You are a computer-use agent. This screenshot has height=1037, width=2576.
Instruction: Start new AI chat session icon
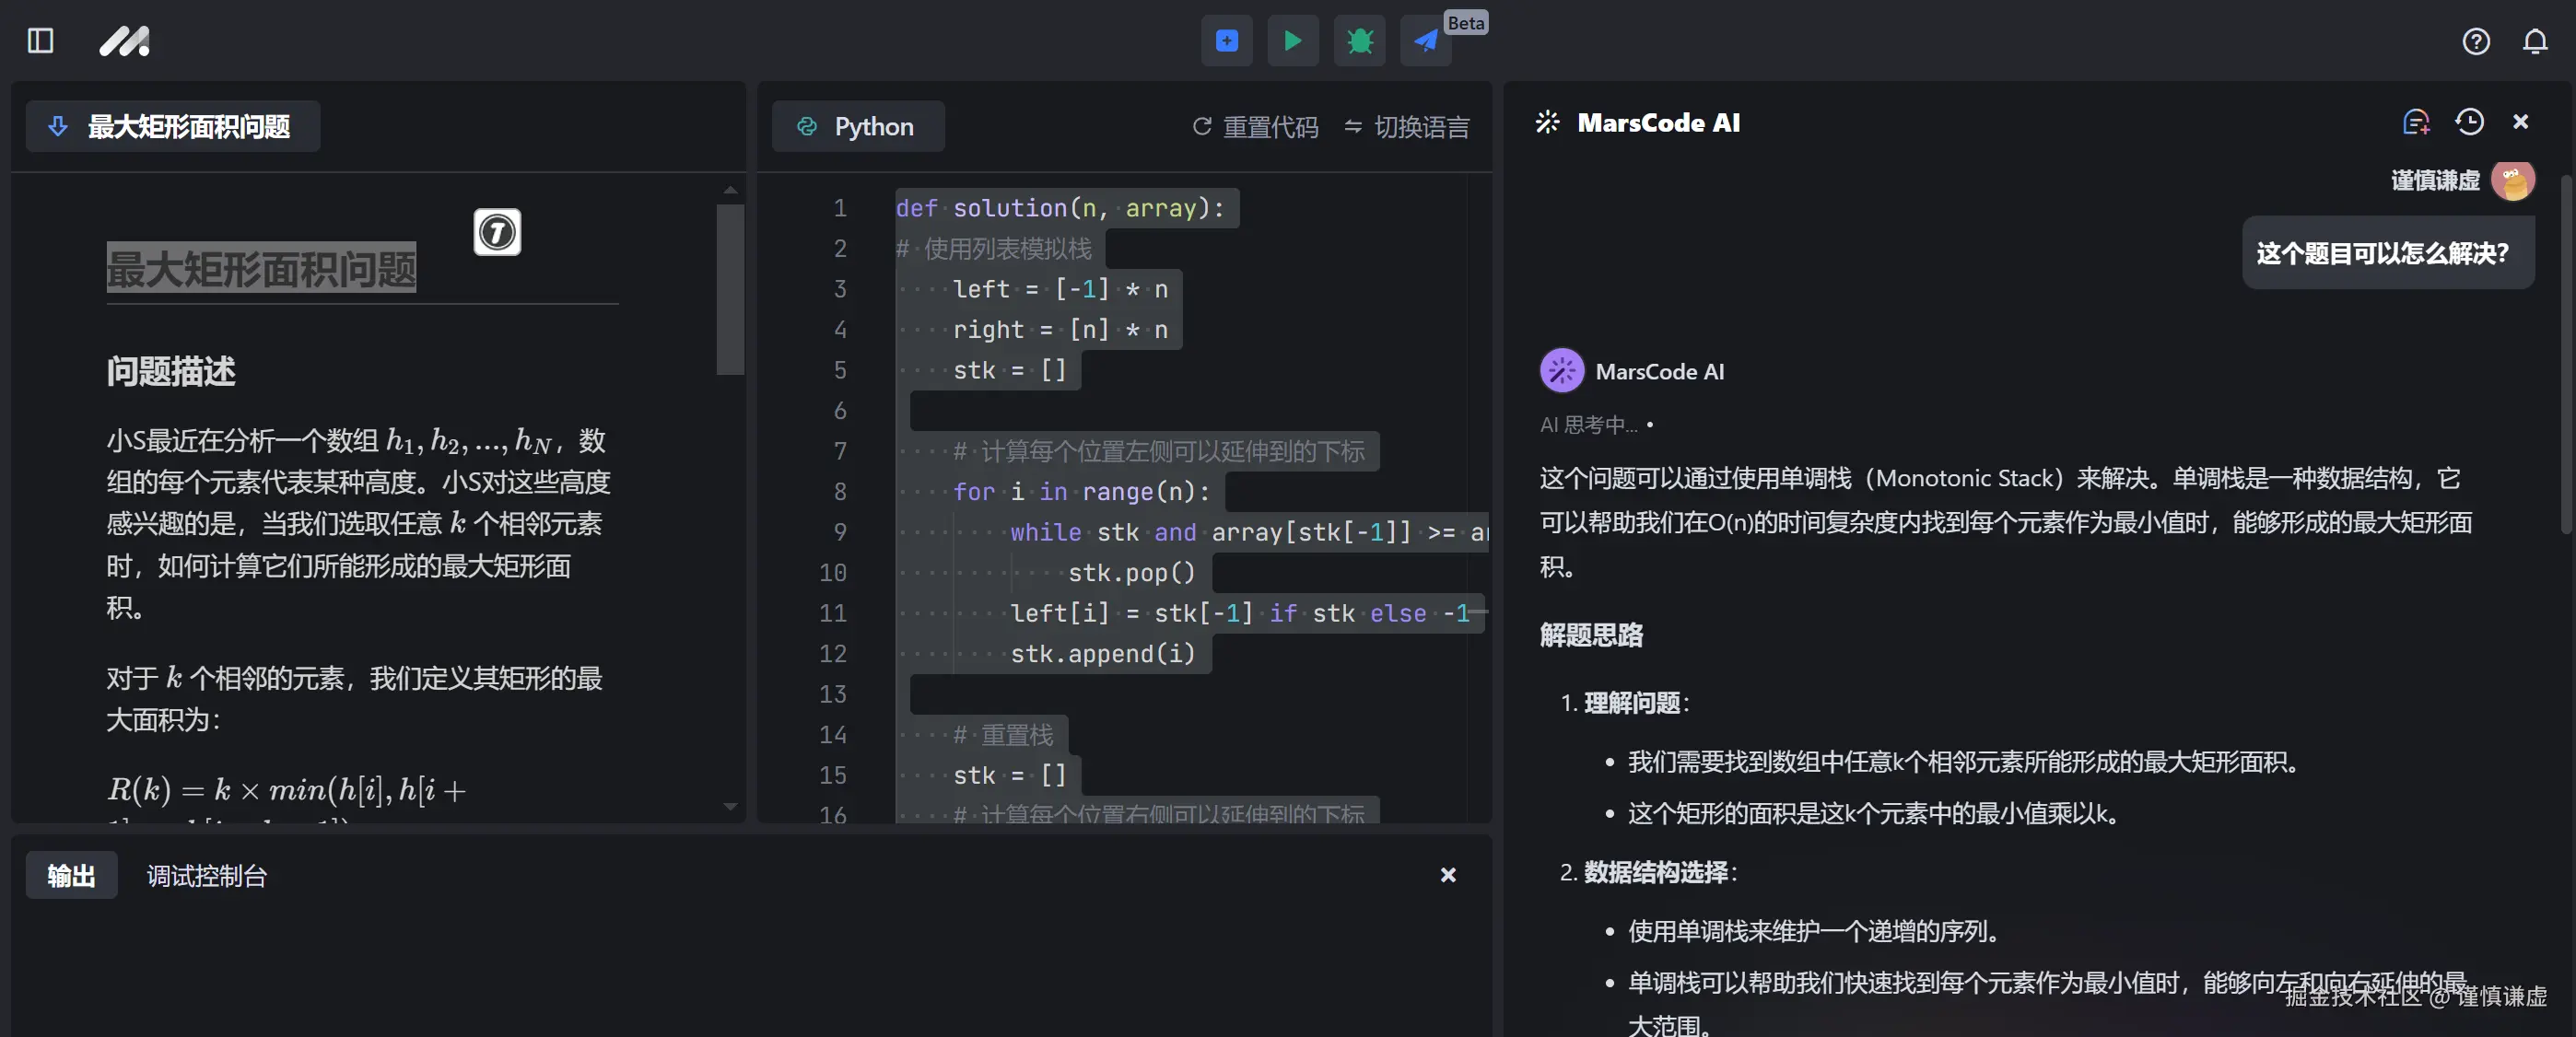point(2415,122)
